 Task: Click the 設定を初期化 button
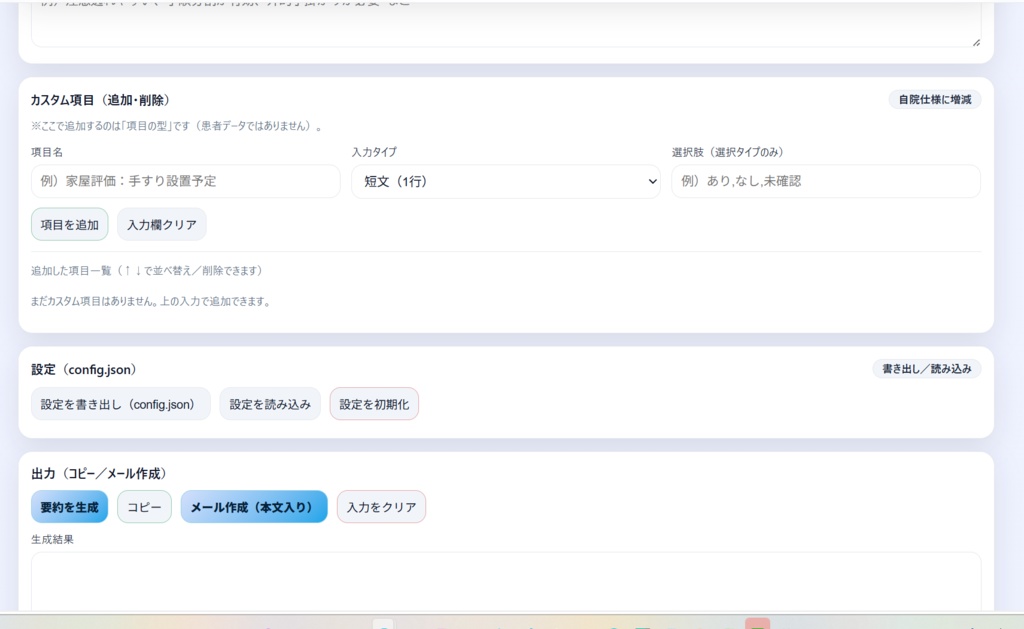pos(373,403)
